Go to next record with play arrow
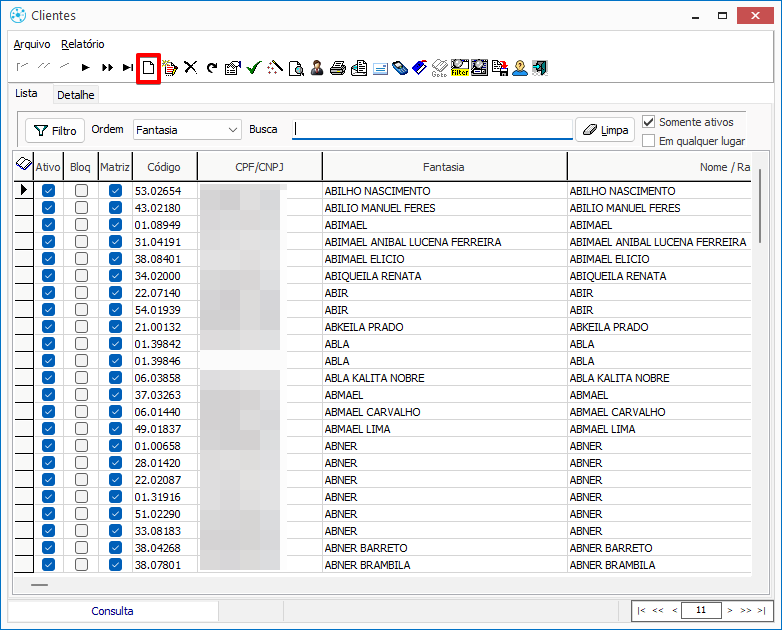This screenshot has width=782, height=630. [x=86, y=67]
